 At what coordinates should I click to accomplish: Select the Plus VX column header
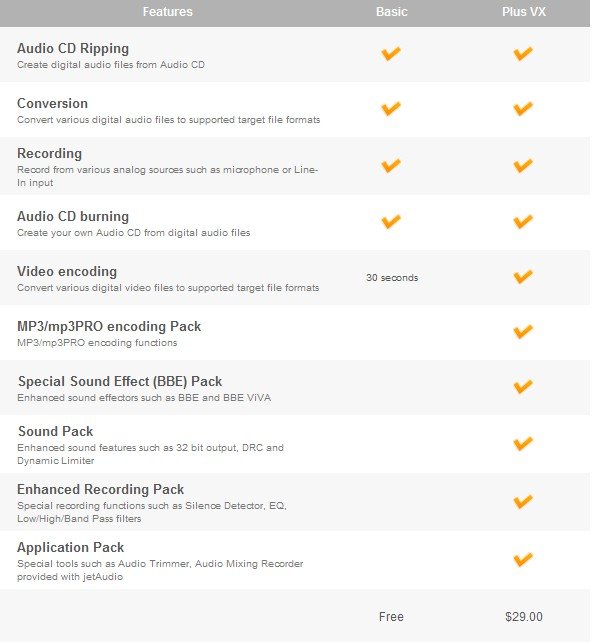point(524,12)
